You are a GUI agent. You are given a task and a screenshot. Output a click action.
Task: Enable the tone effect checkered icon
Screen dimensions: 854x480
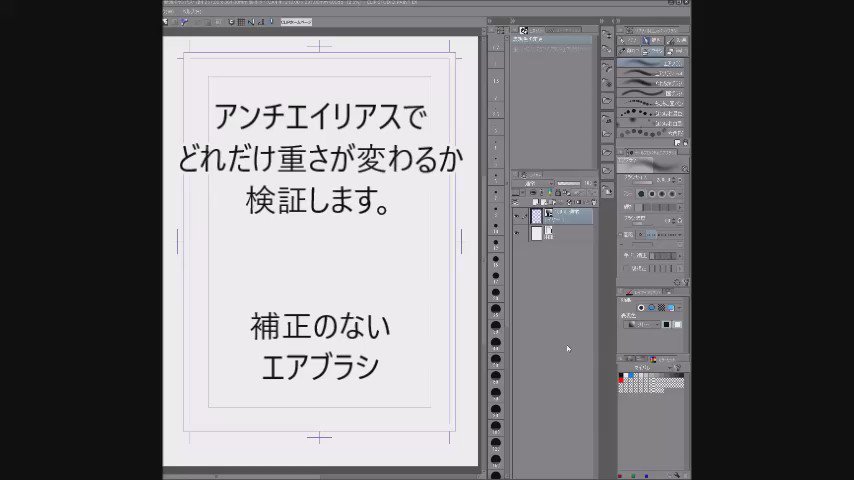[661, 308]
